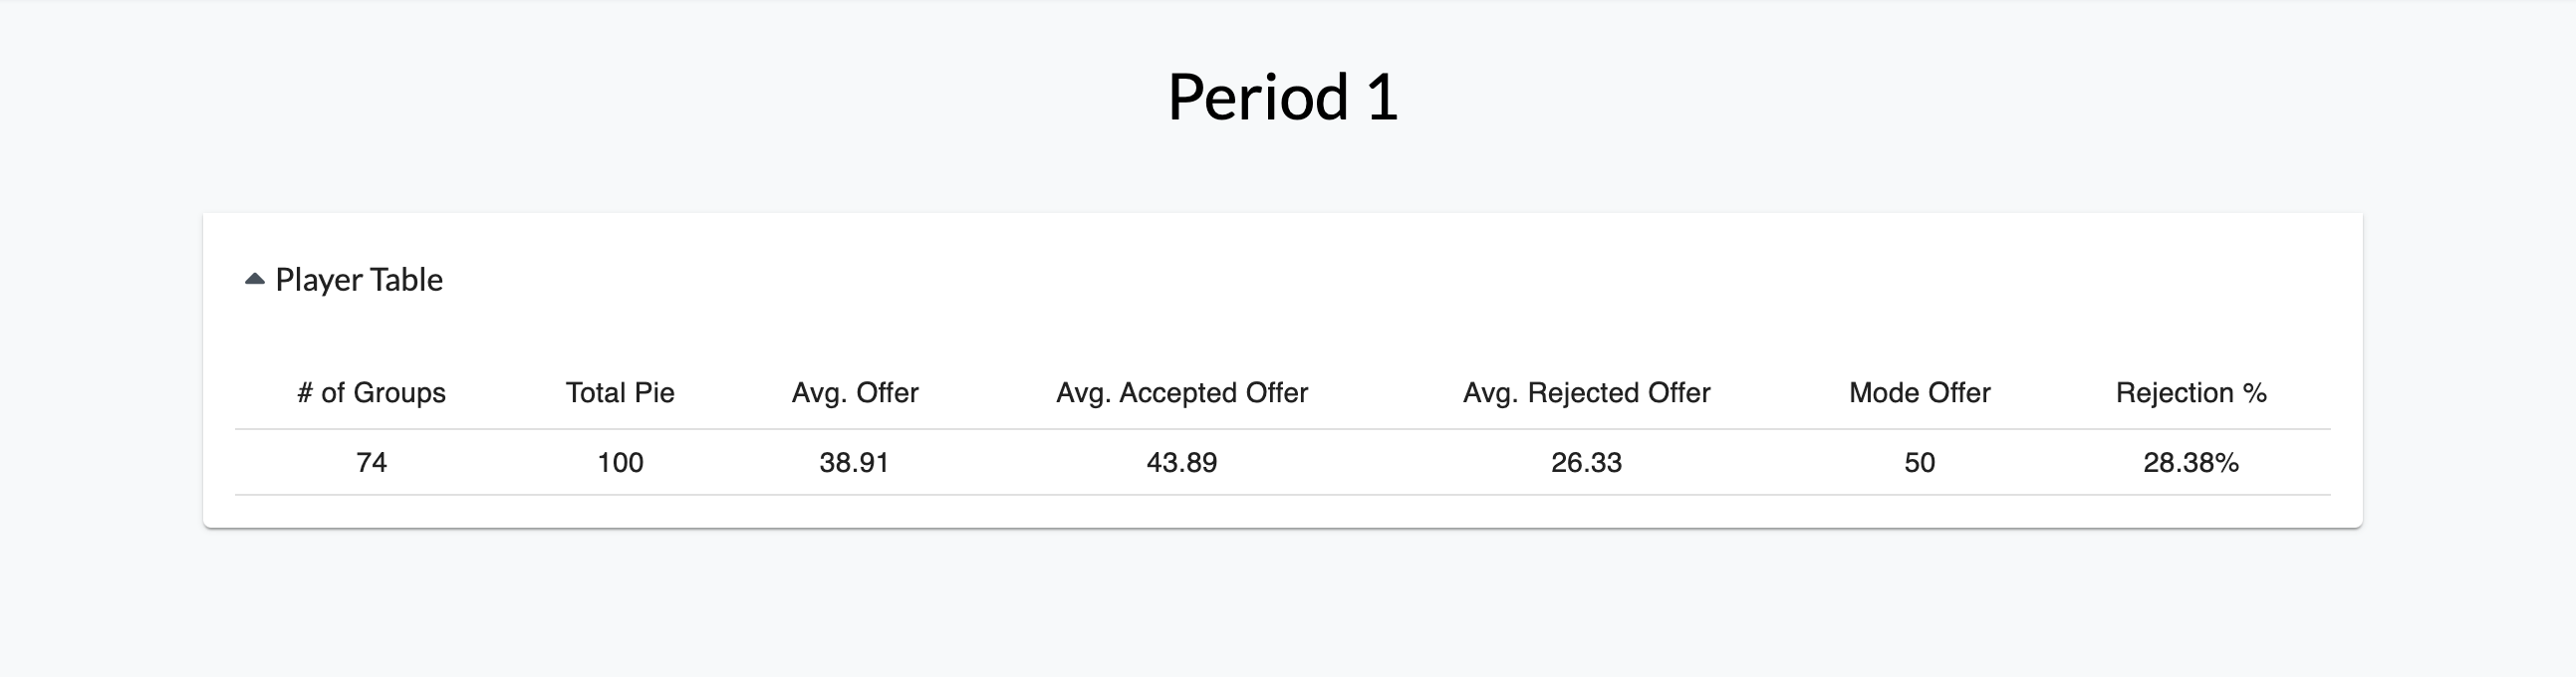The height and width of the screenshot is (677, 2576).
Task: Select the mode offer value 50
Action: (1920, 463)
